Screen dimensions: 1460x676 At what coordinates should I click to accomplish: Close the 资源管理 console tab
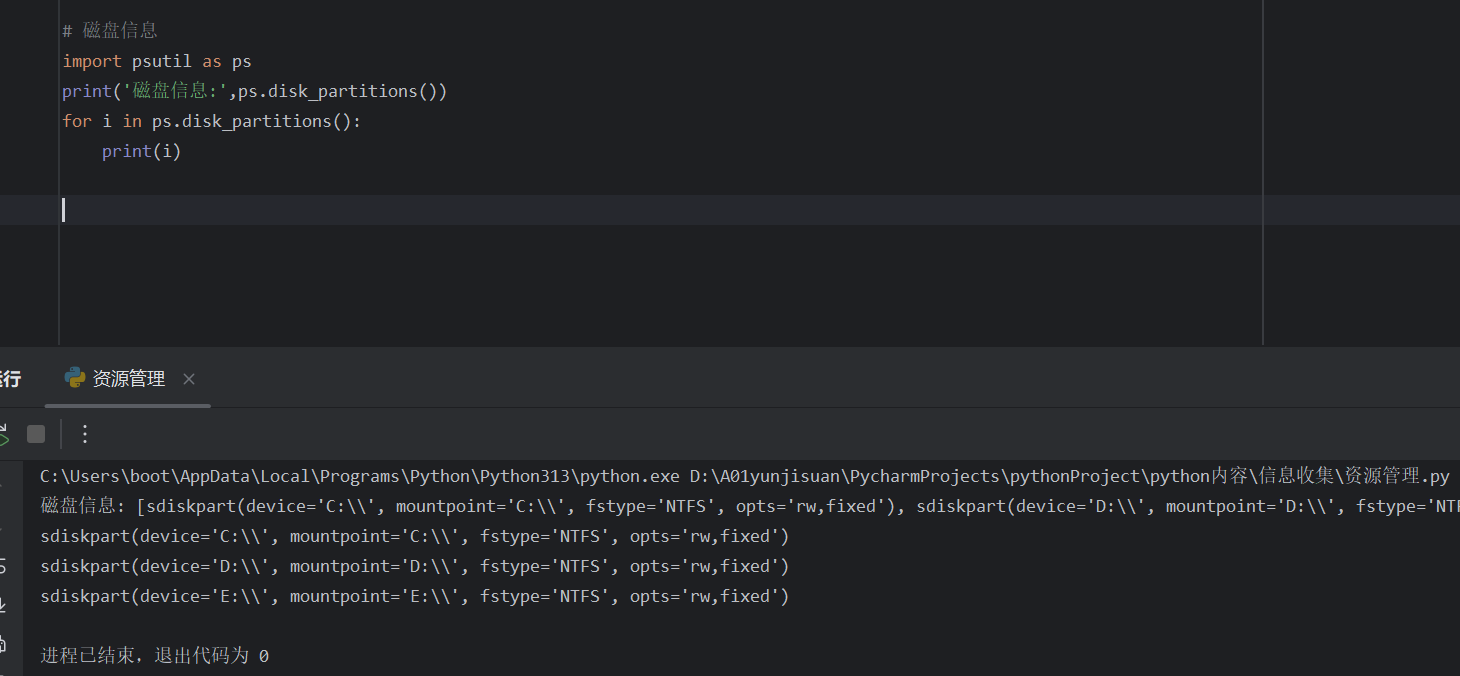point(188,379)
